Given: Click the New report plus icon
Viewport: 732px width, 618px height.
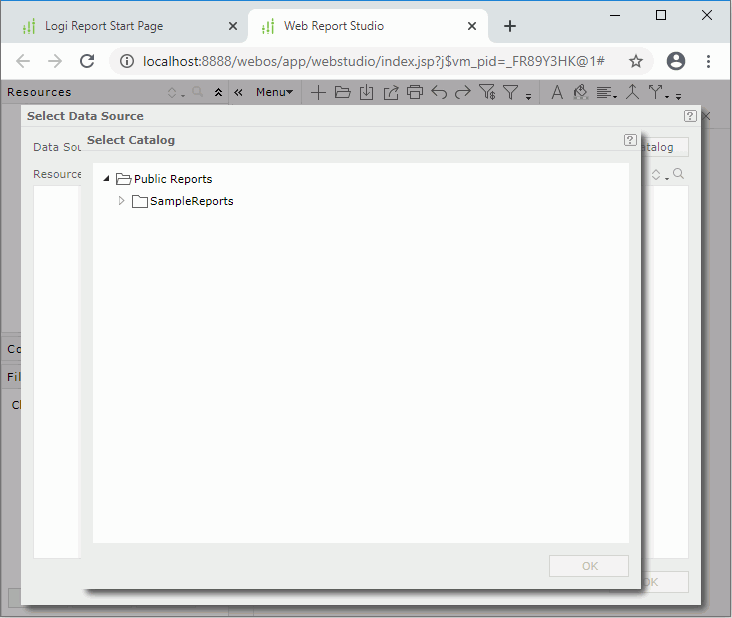Looking at the screenshot, I should (318, 93).
